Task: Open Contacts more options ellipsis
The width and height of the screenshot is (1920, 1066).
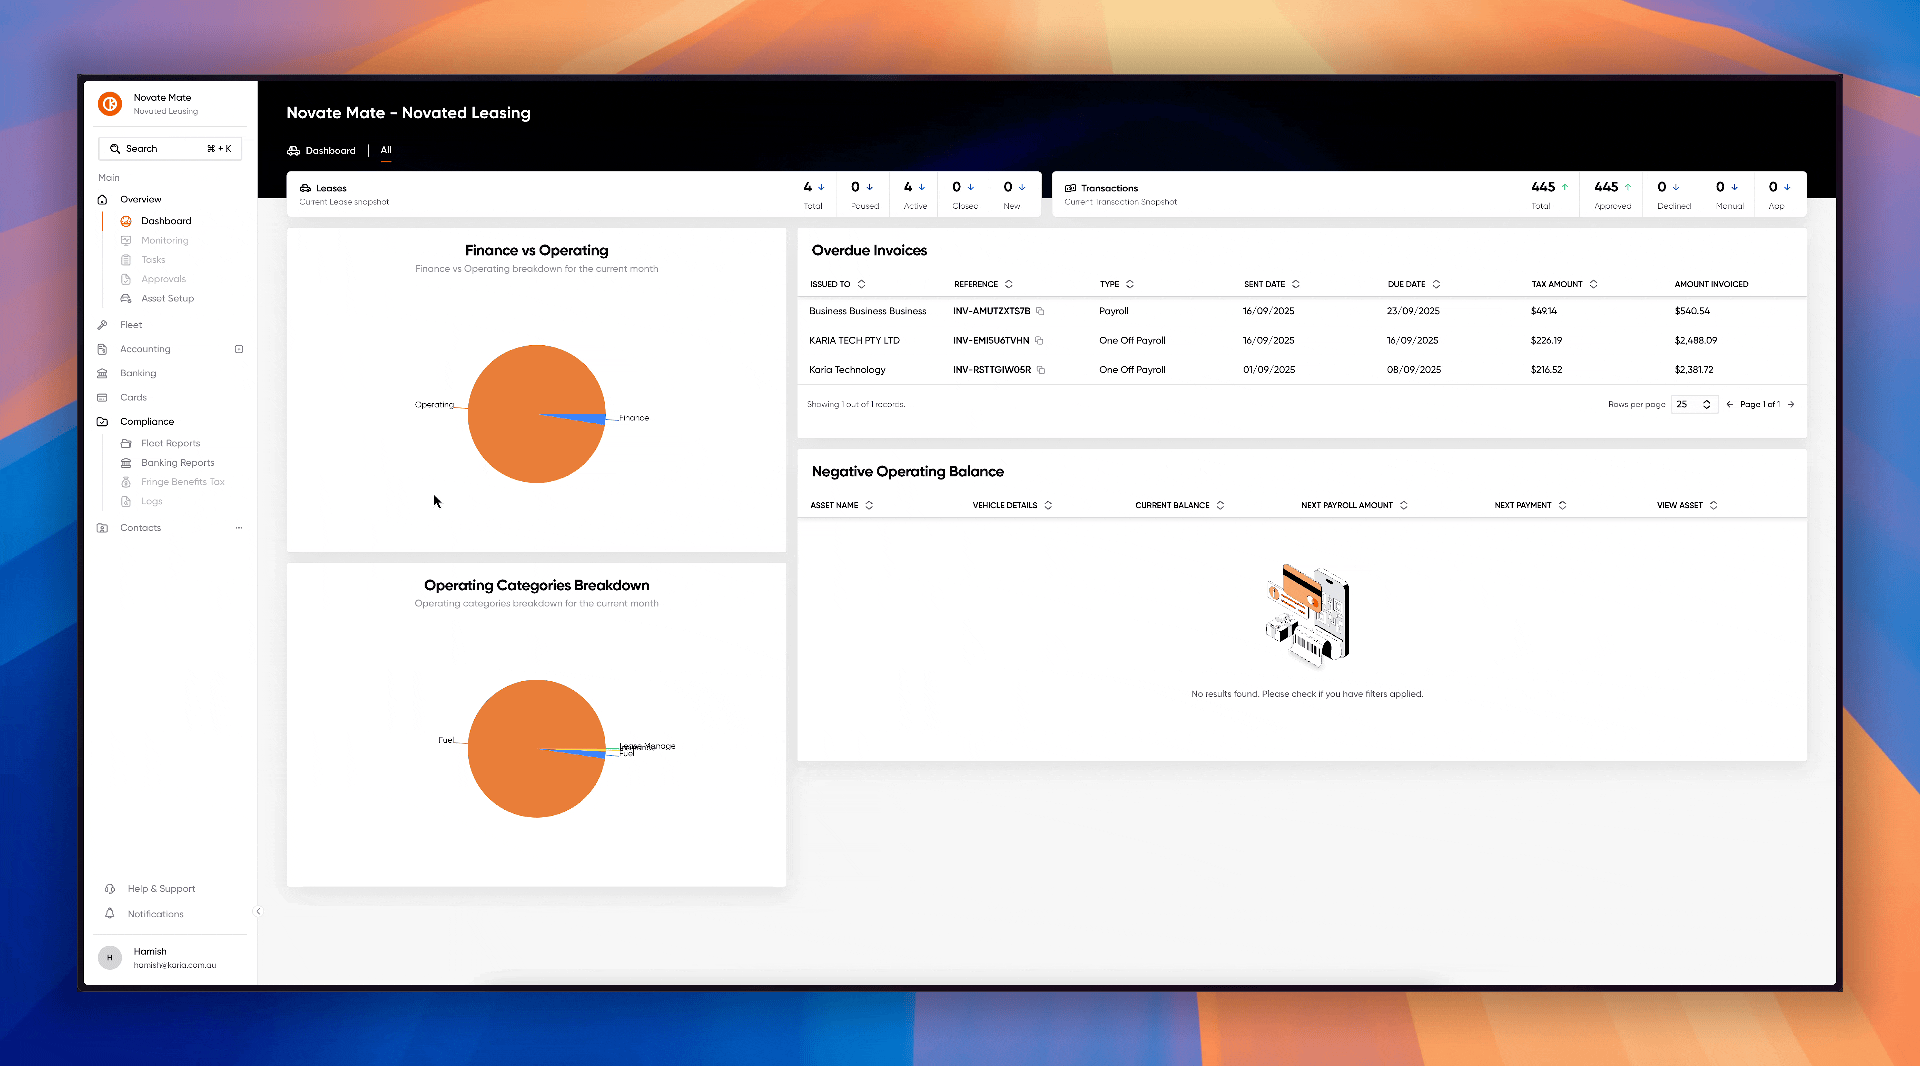Action: click(x=239, y=528)
